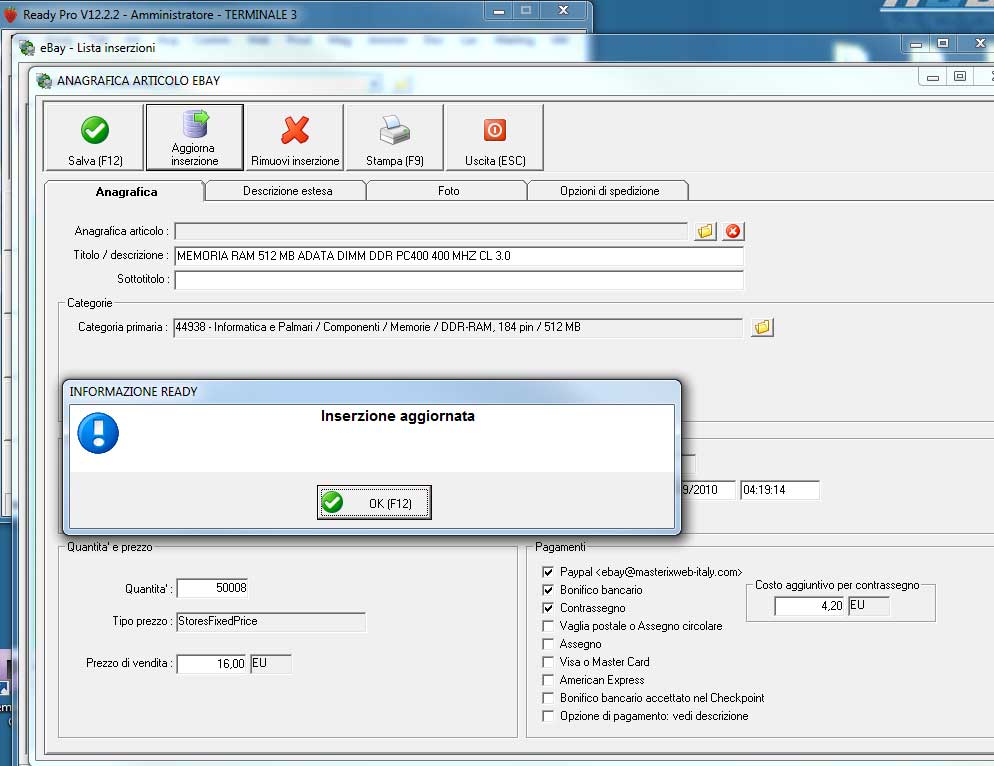This screenshot has width=994, height=766.
Task: Click the Categorie group label
Action: pos(89,303)
